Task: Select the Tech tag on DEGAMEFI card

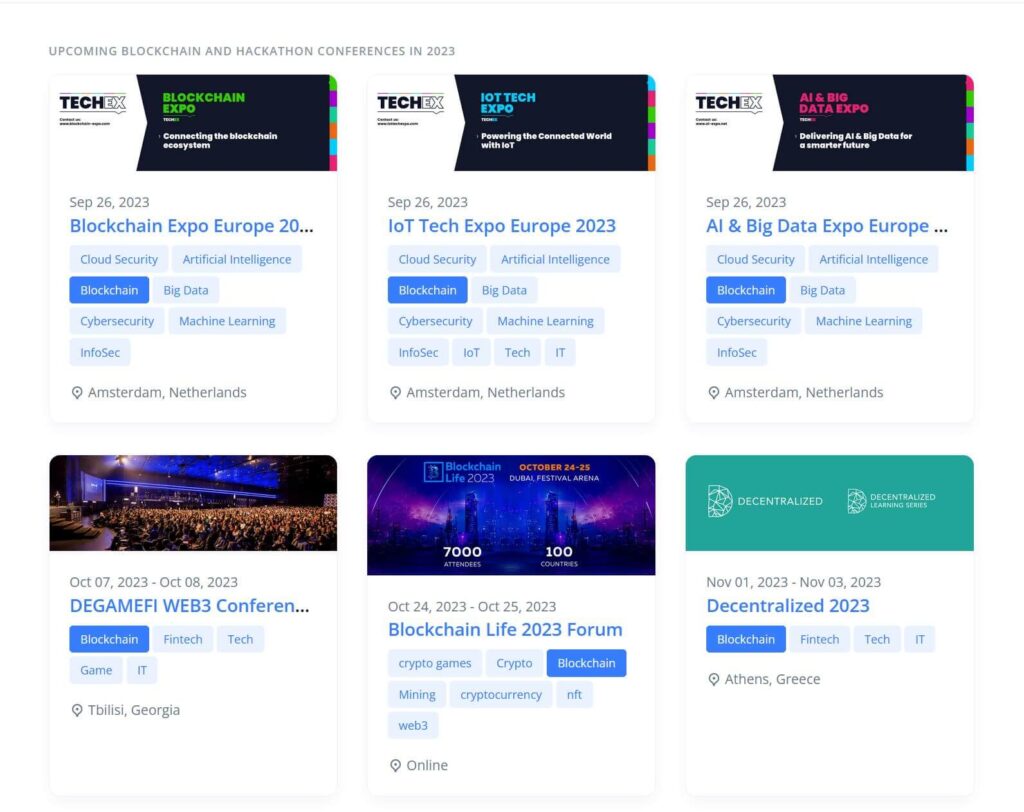Action: 240,640
